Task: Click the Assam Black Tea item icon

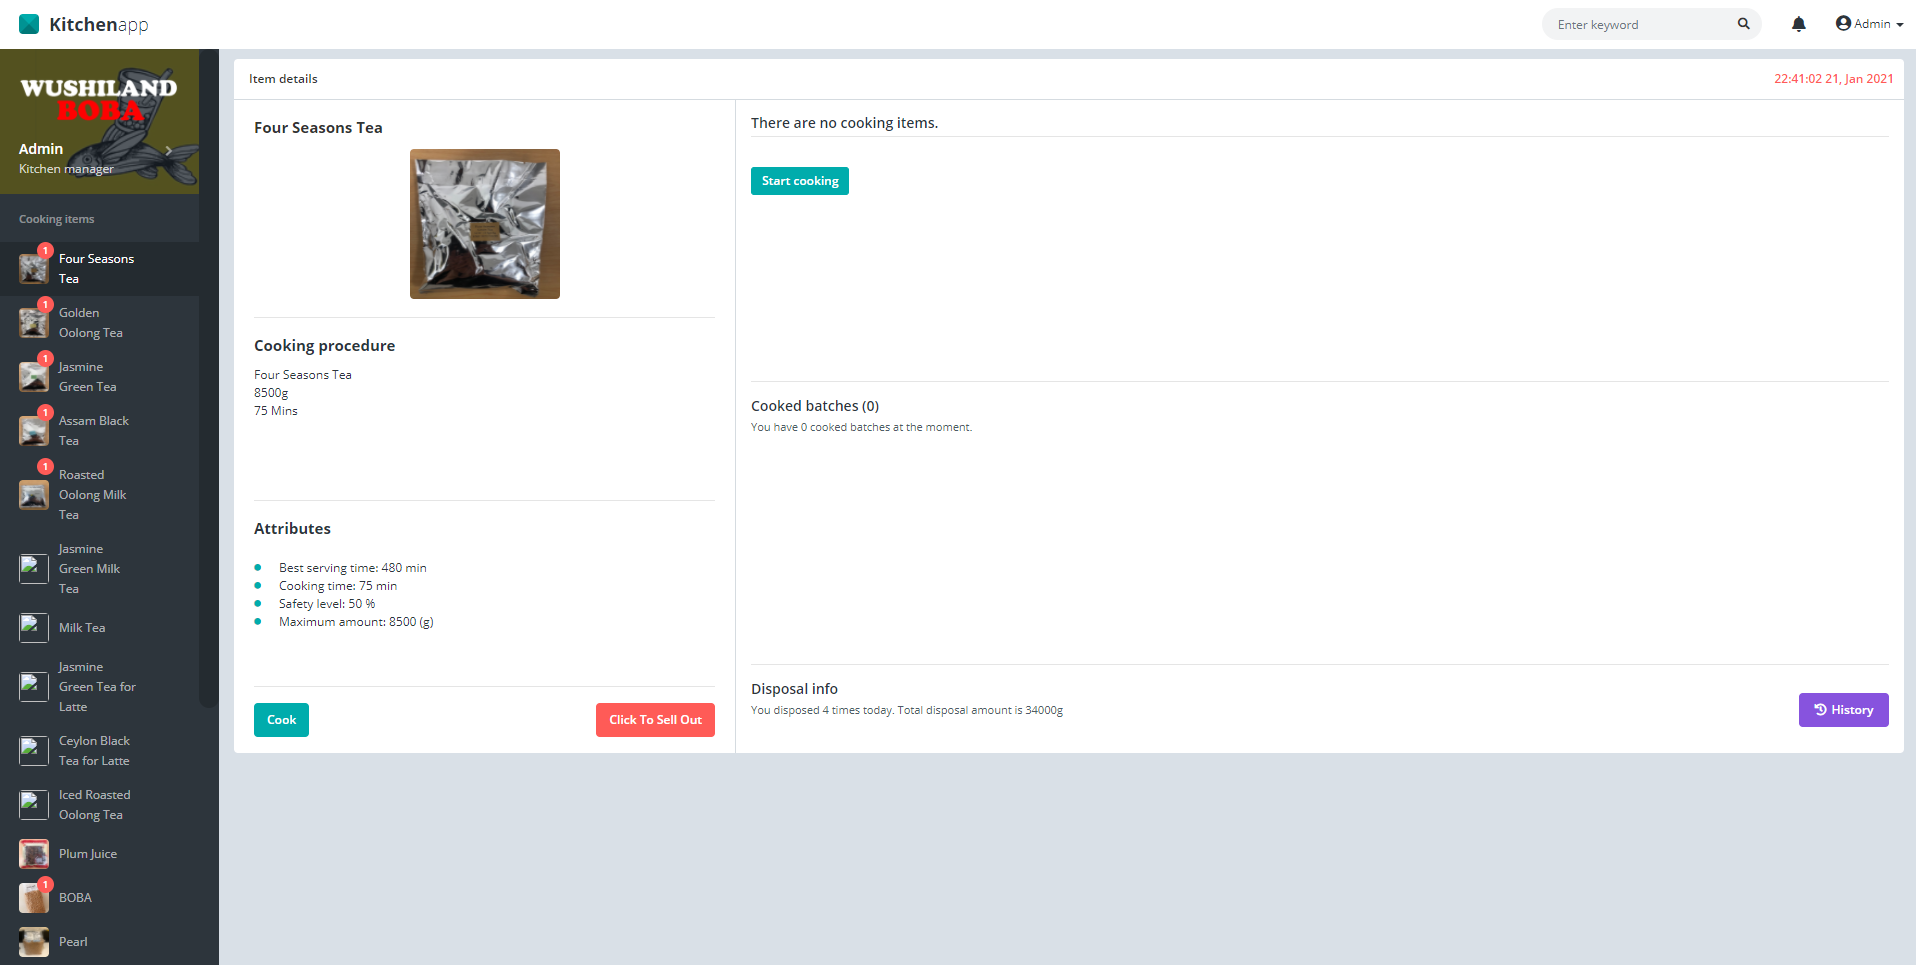Action: tap(34, 431)
